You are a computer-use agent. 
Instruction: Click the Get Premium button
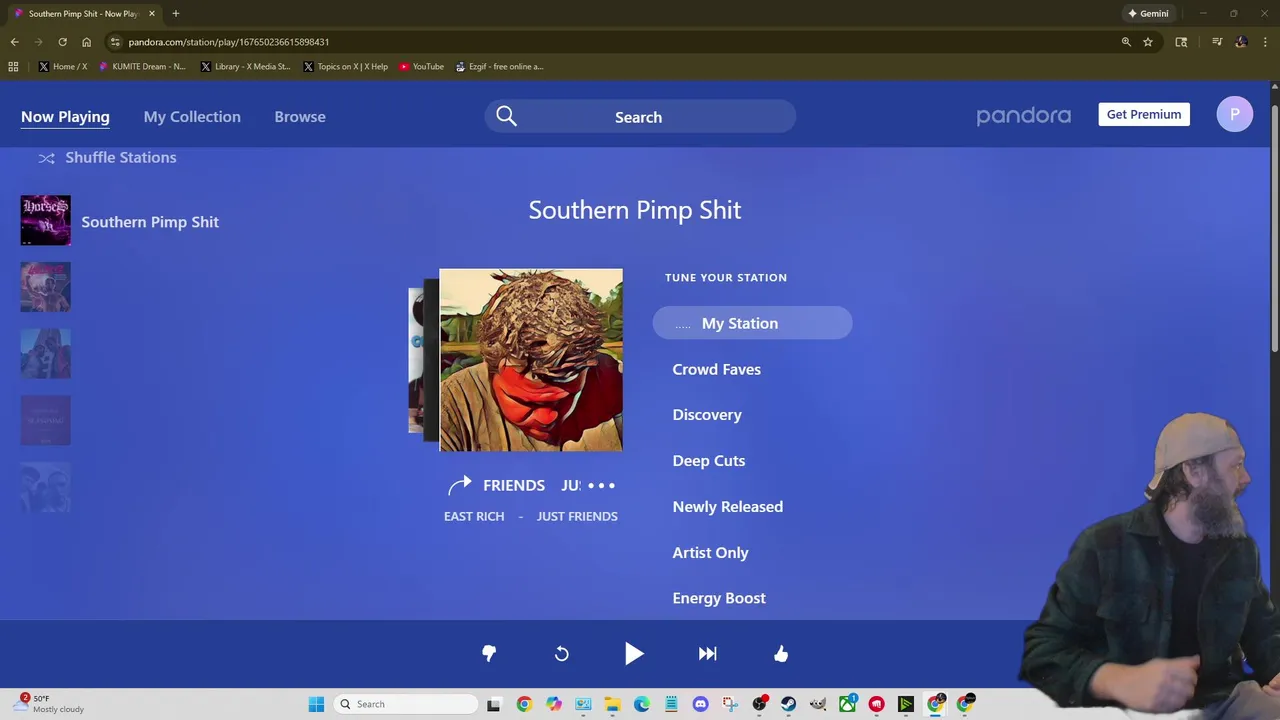click(x=1144, y=114)
